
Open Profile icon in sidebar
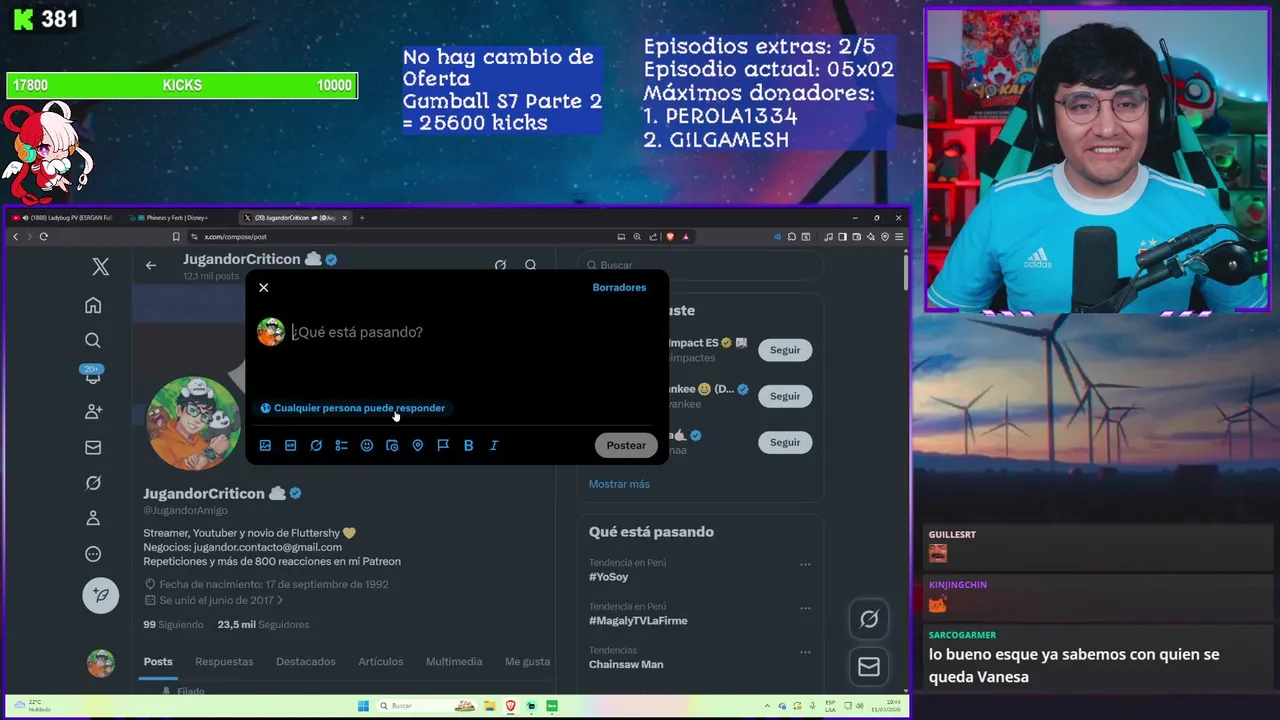tap(93, 518)
